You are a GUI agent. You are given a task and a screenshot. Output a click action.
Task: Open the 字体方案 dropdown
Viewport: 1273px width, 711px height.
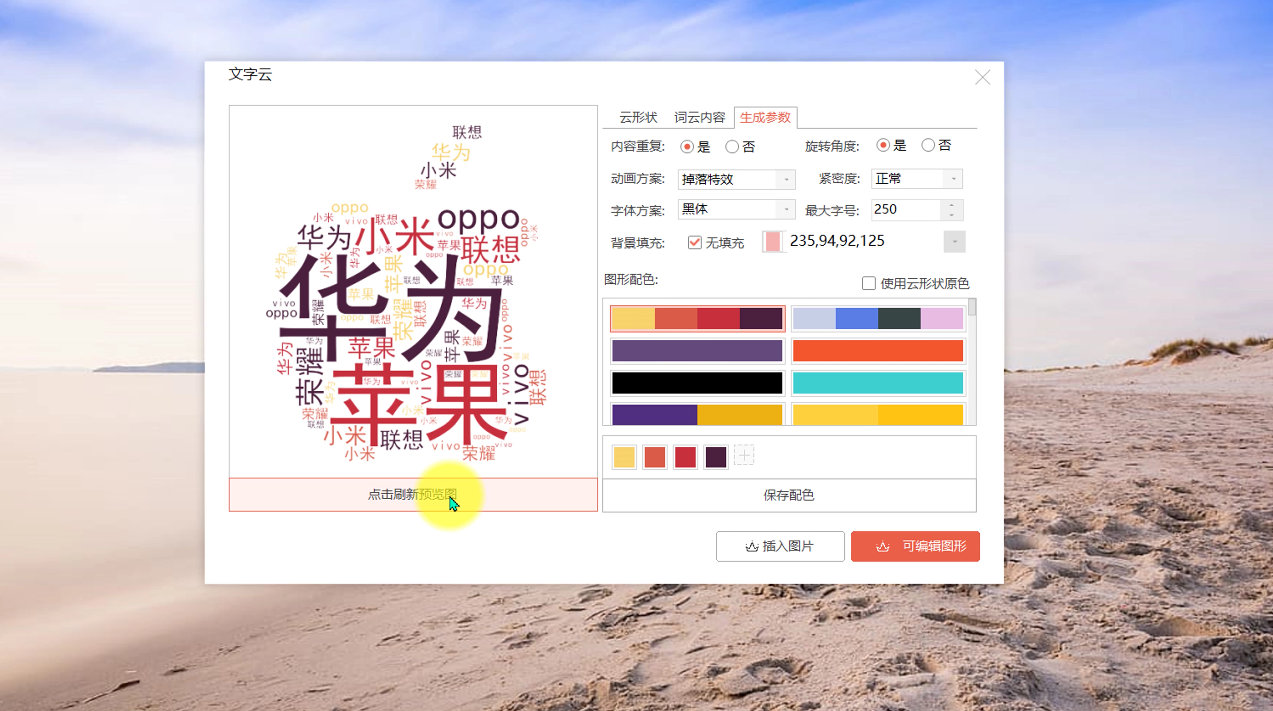click(x=737, y=209)
